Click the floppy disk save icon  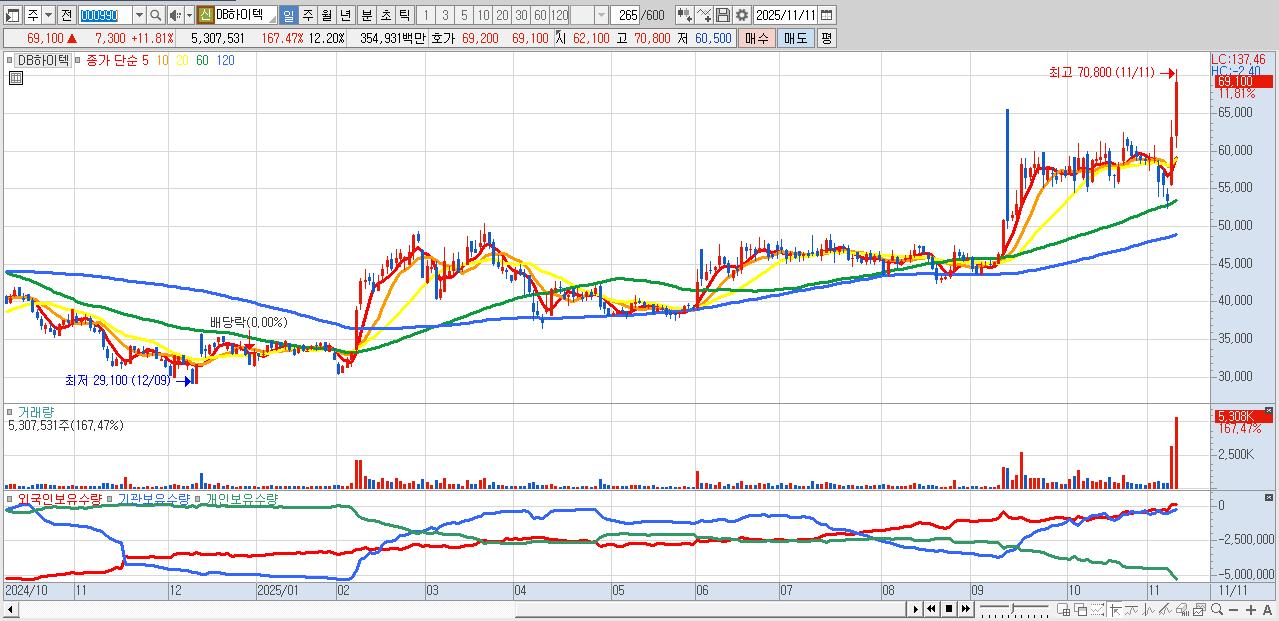point(723,15)
